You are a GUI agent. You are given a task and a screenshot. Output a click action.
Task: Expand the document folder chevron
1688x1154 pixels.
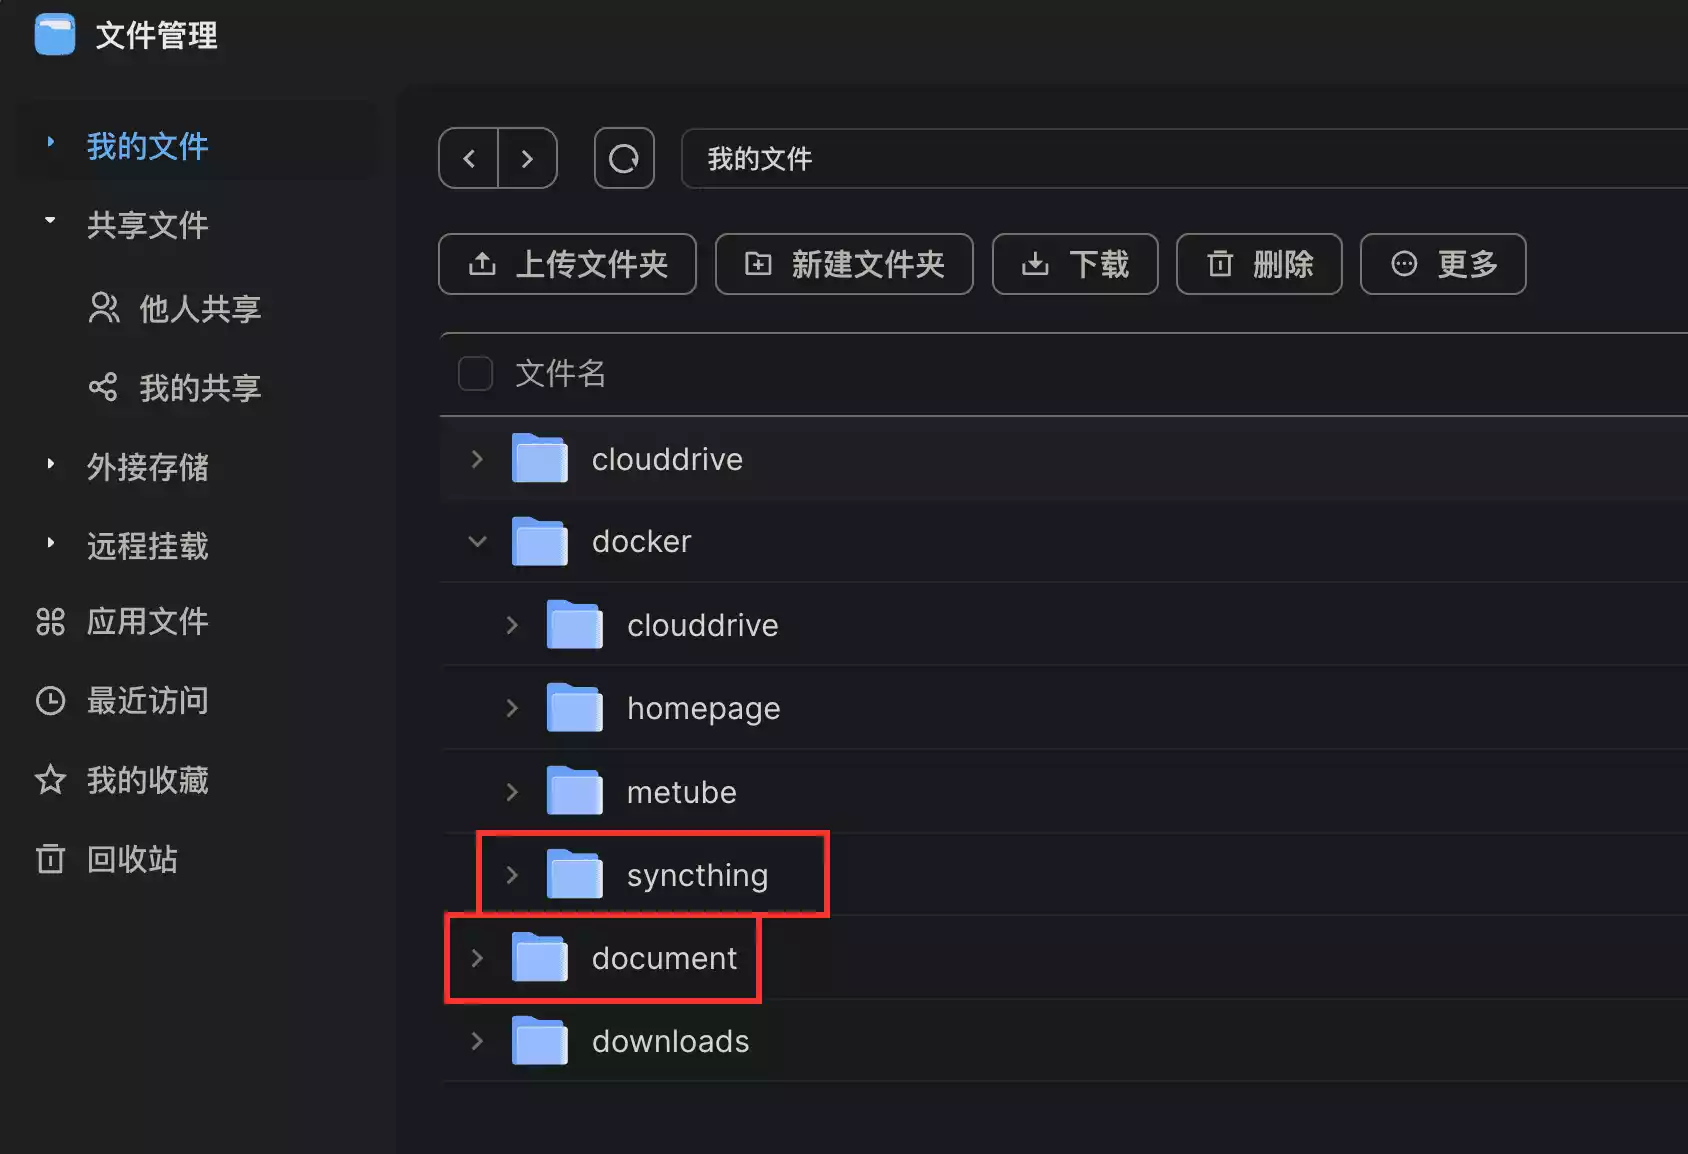tap(477, 958)
